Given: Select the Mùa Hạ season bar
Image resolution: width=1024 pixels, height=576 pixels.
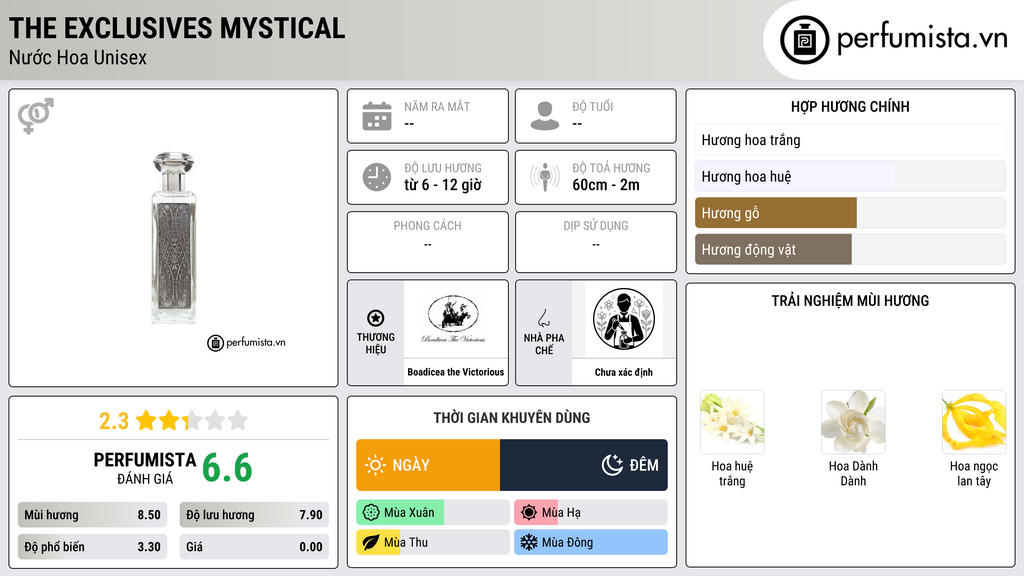Looking at the screenshot, I should [591, 513].
